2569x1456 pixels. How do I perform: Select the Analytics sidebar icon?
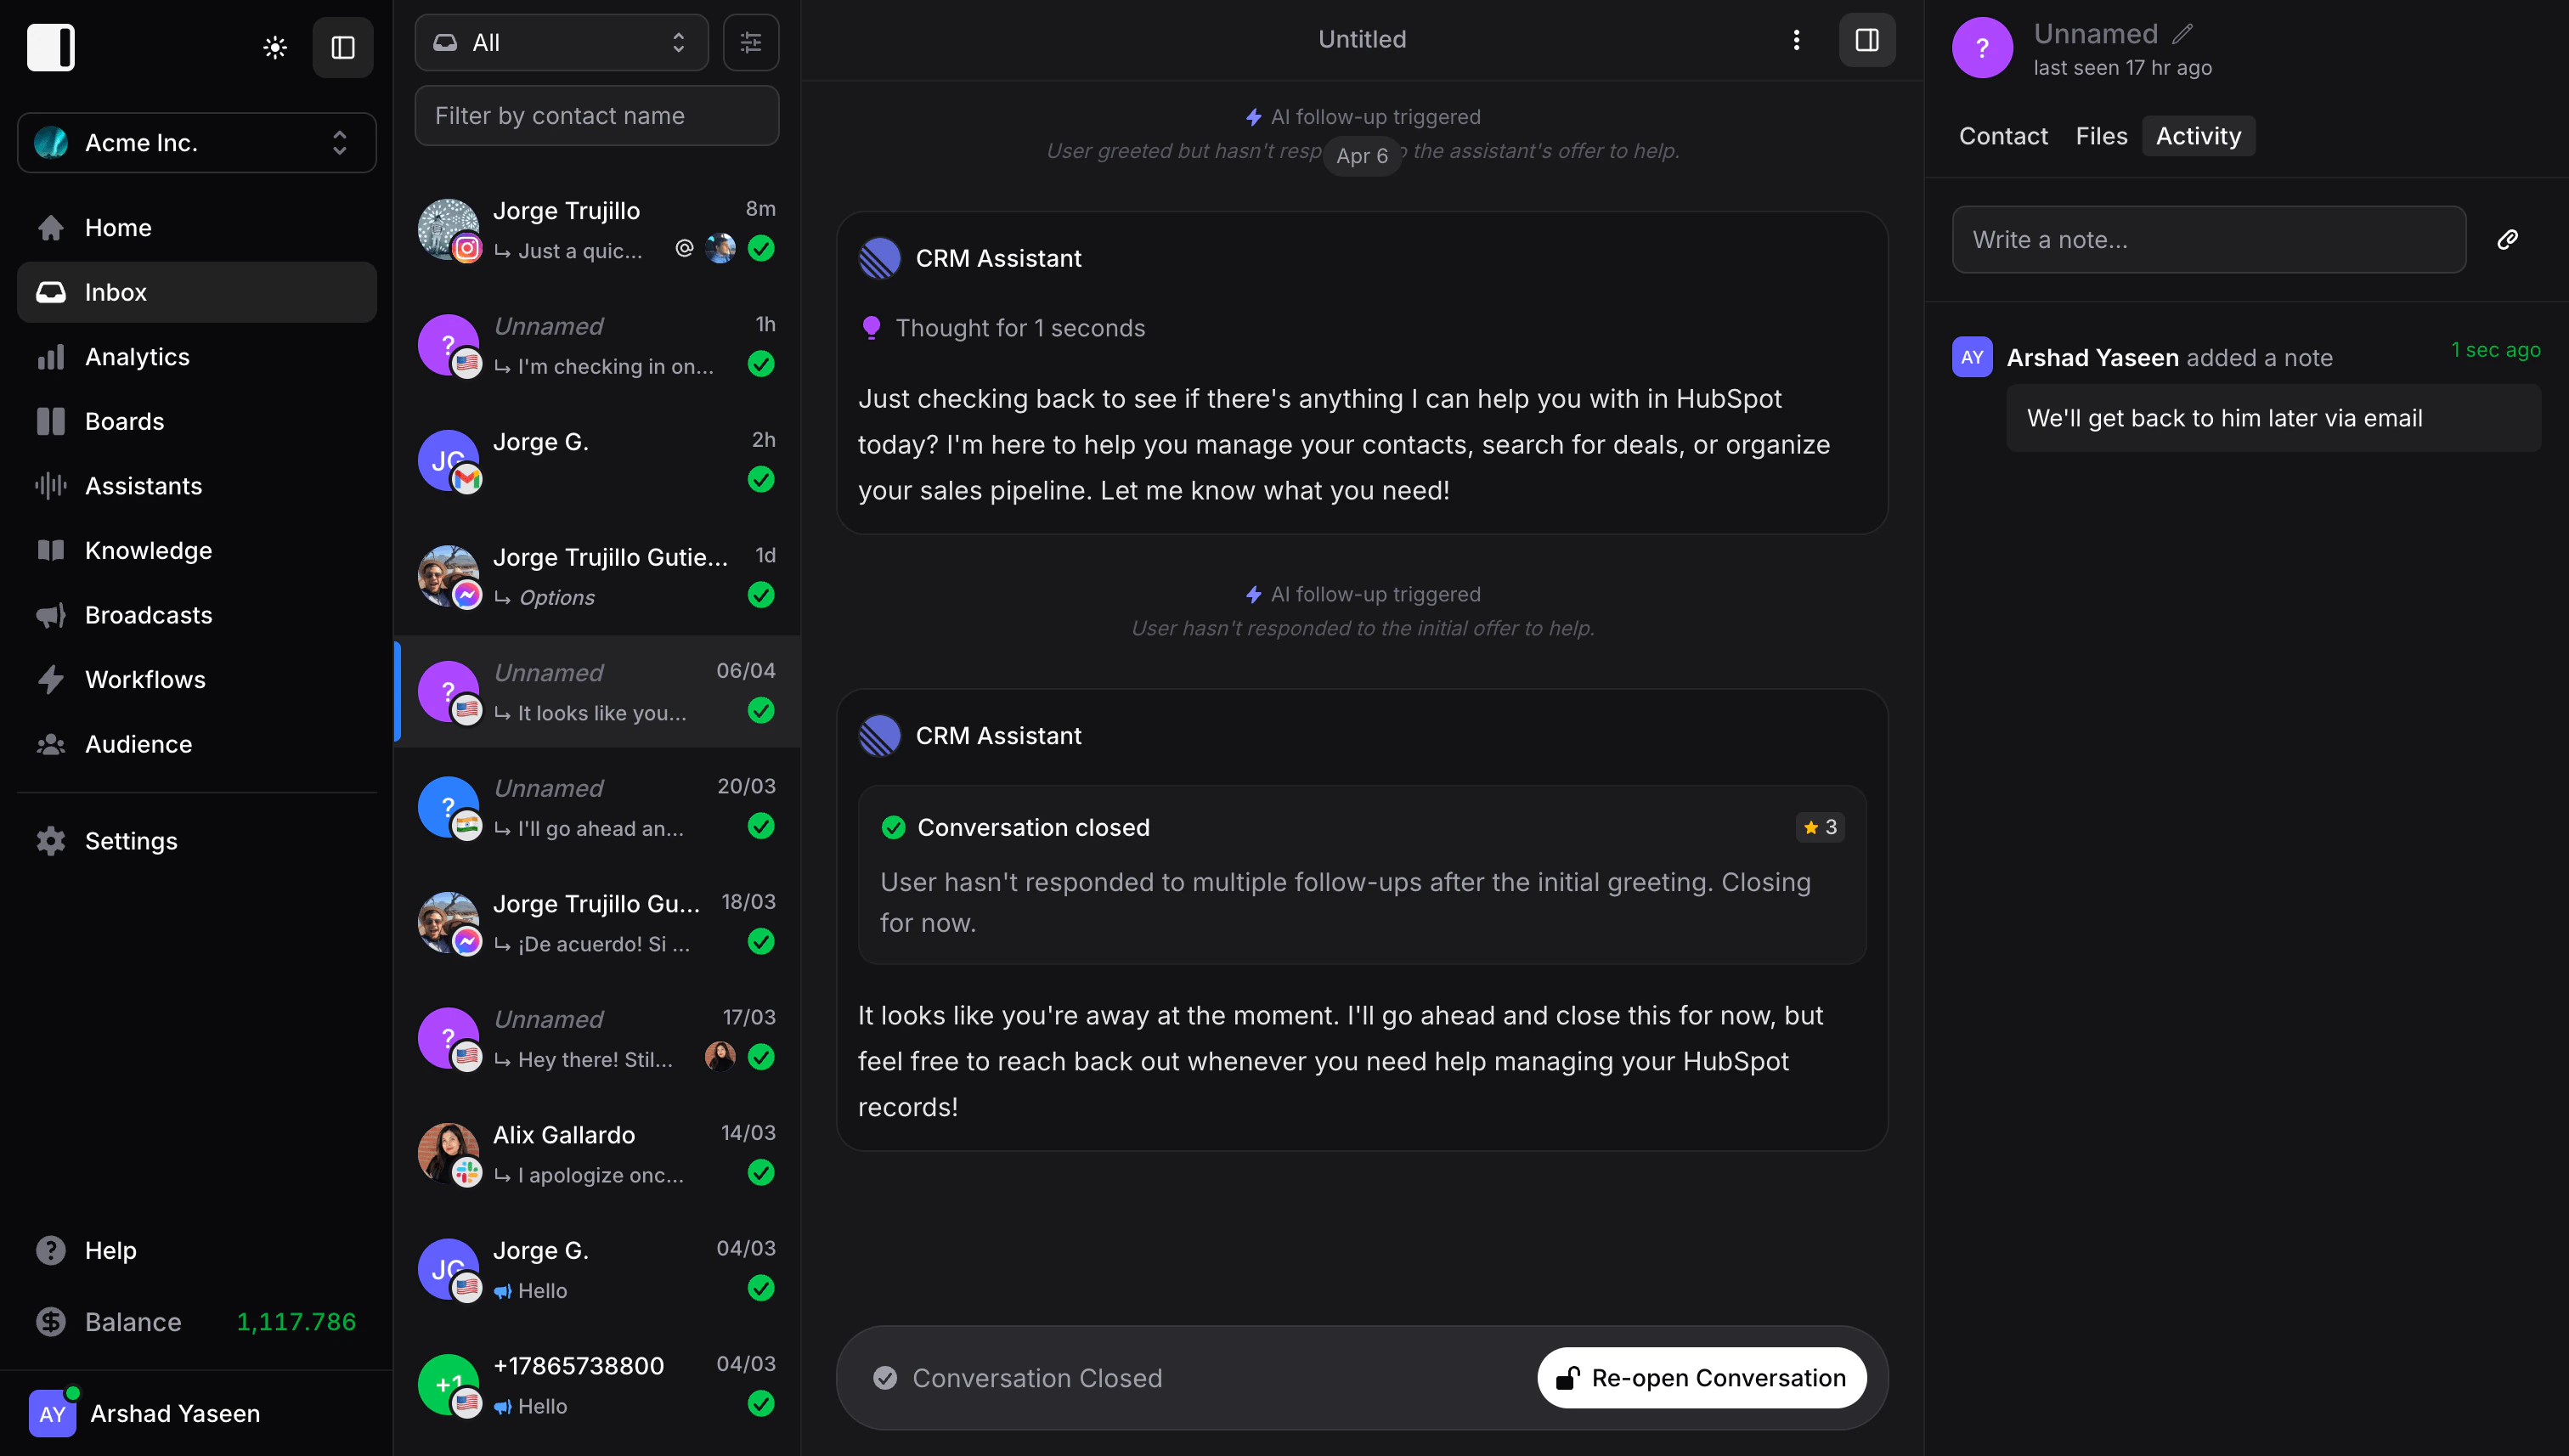51,356
